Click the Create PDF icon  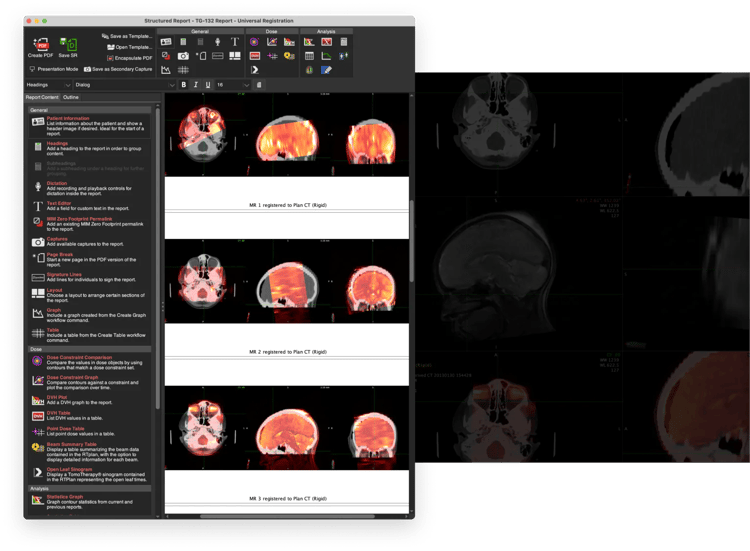42,45
